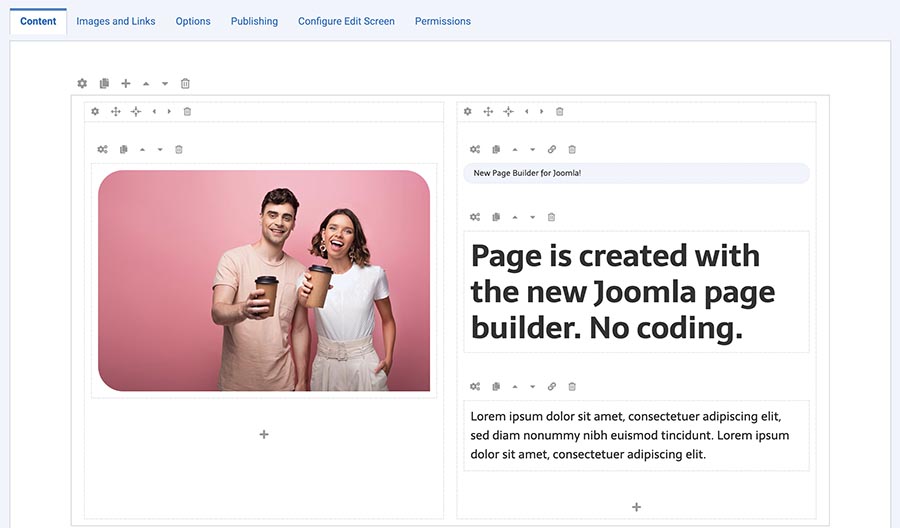The image size is (900, 528).
Task: Shift the image column right with the arrow
Action: (169, 111)
